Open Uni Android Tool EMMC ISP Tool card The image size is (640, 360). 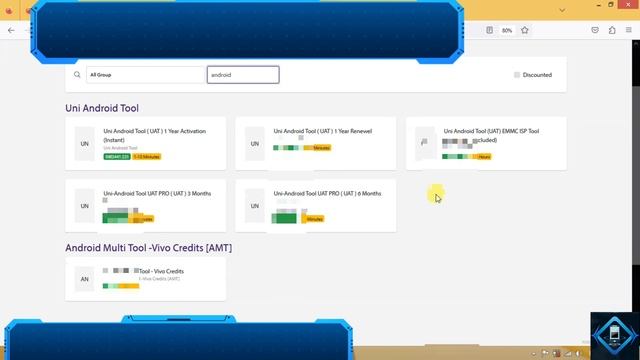tap(486, 143)
